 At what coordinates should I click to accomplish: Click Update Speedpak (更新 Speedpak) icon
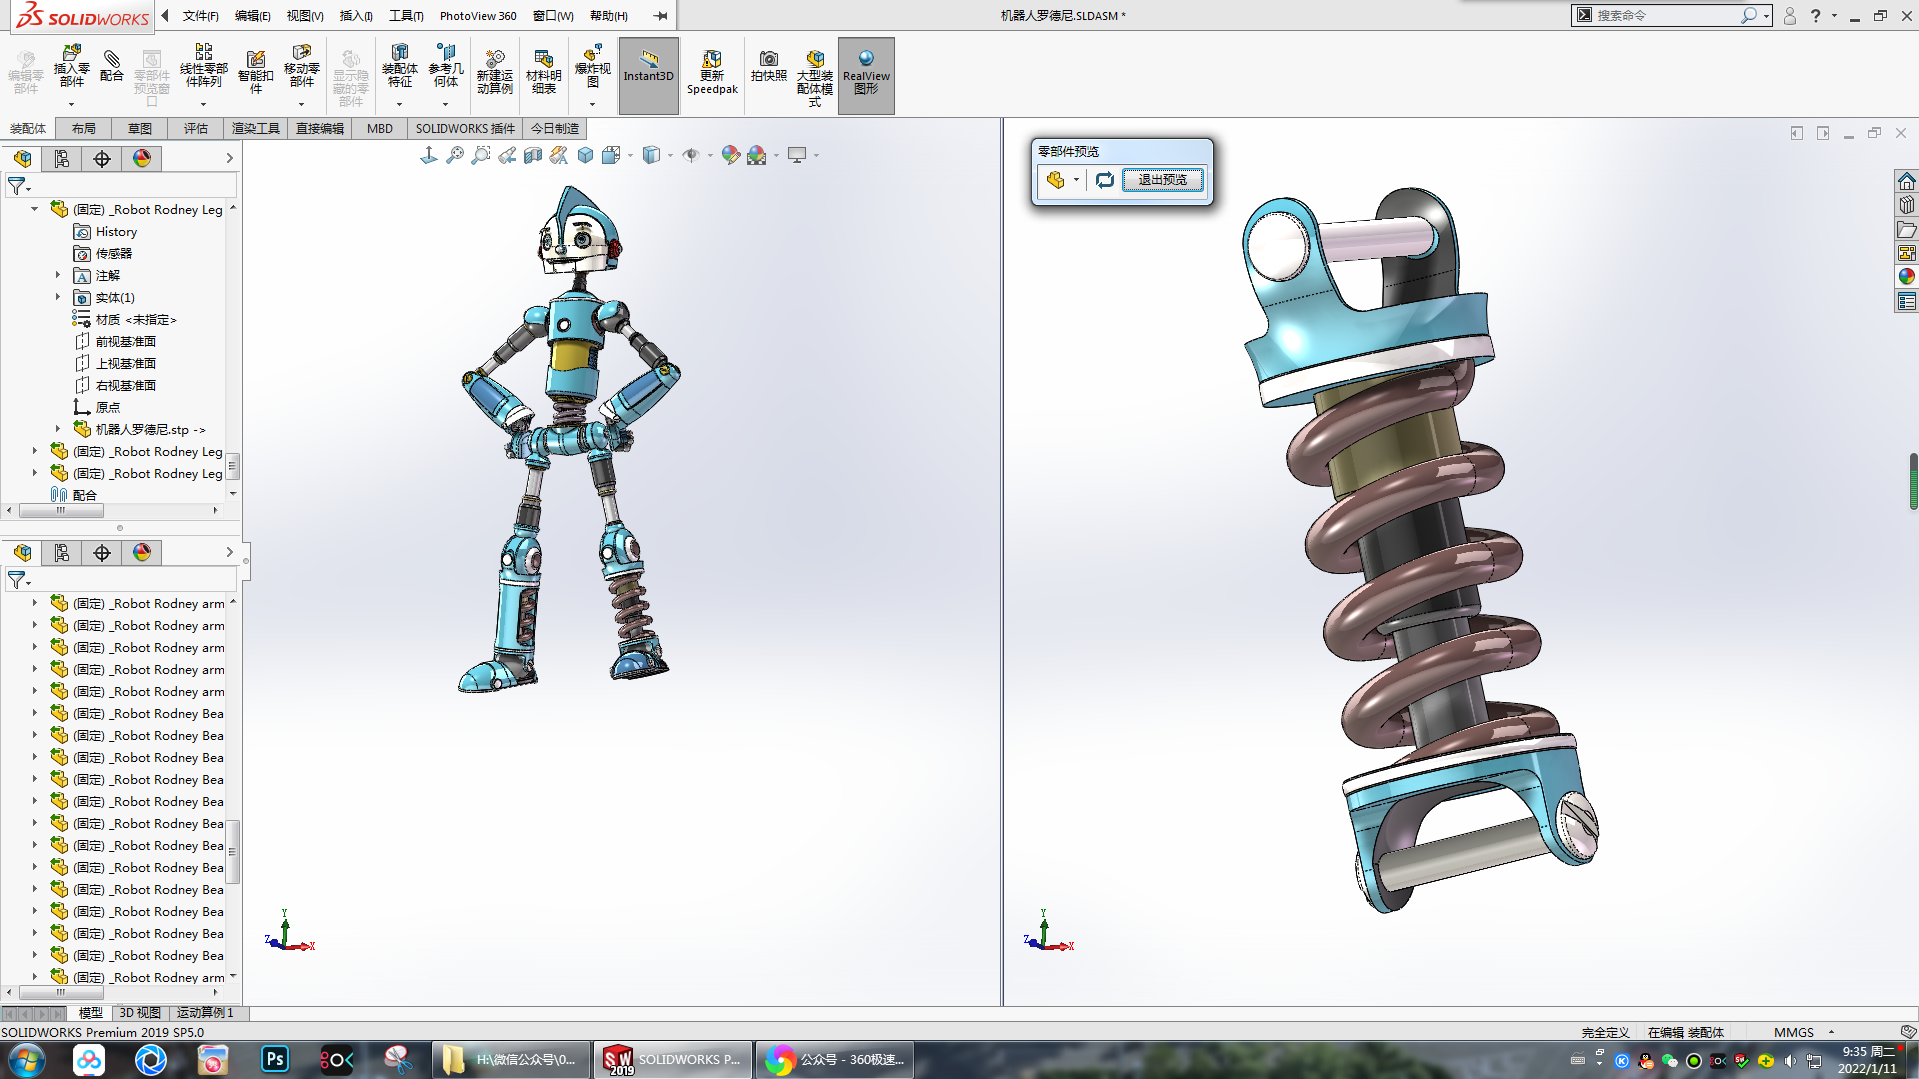pyautogui.click(x=712, y=72)
